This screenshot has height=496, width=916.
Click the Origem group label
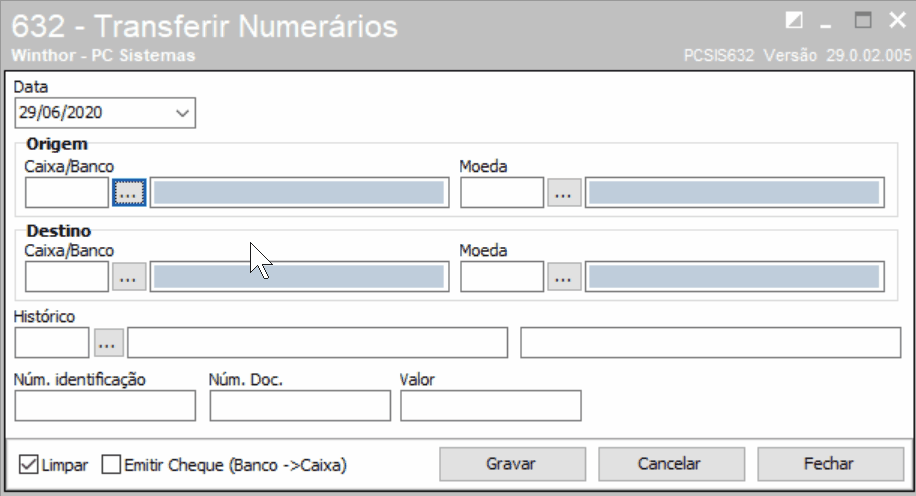pyautogui.click(x=57, y=144)
